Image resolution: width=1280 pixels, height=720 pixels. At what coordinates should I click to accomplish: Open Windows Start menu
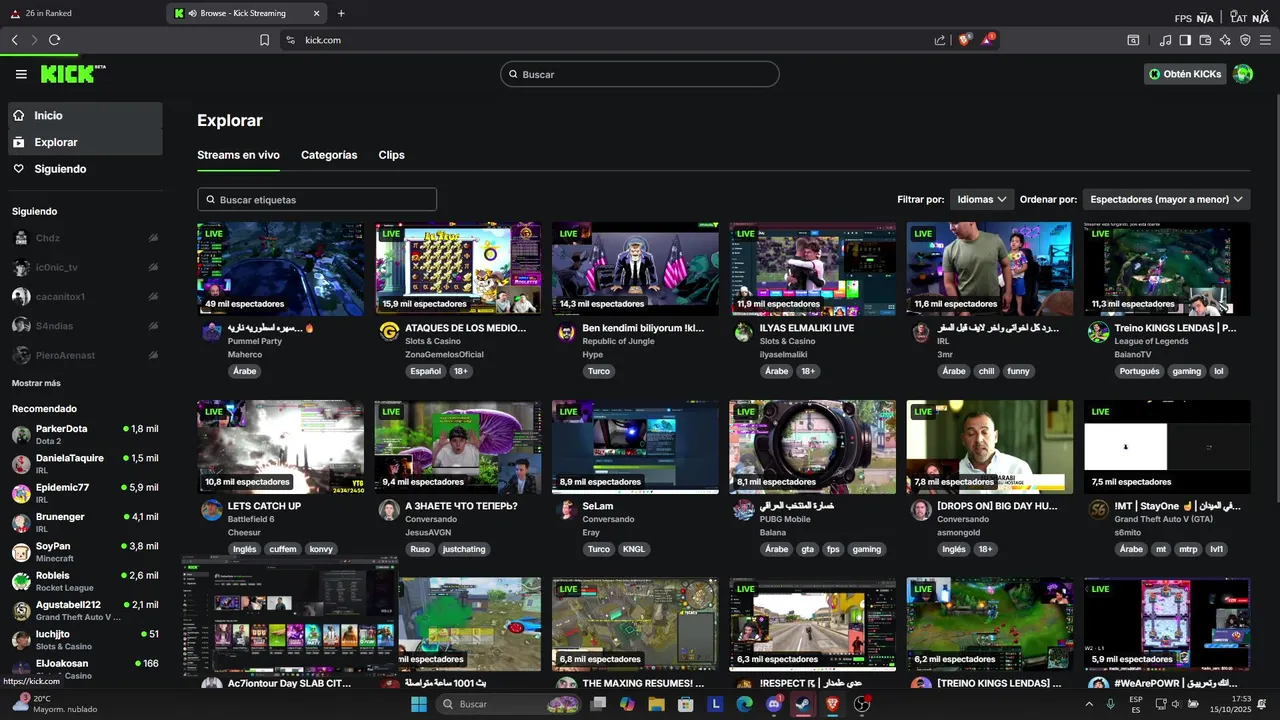click(x=419, y=704)
